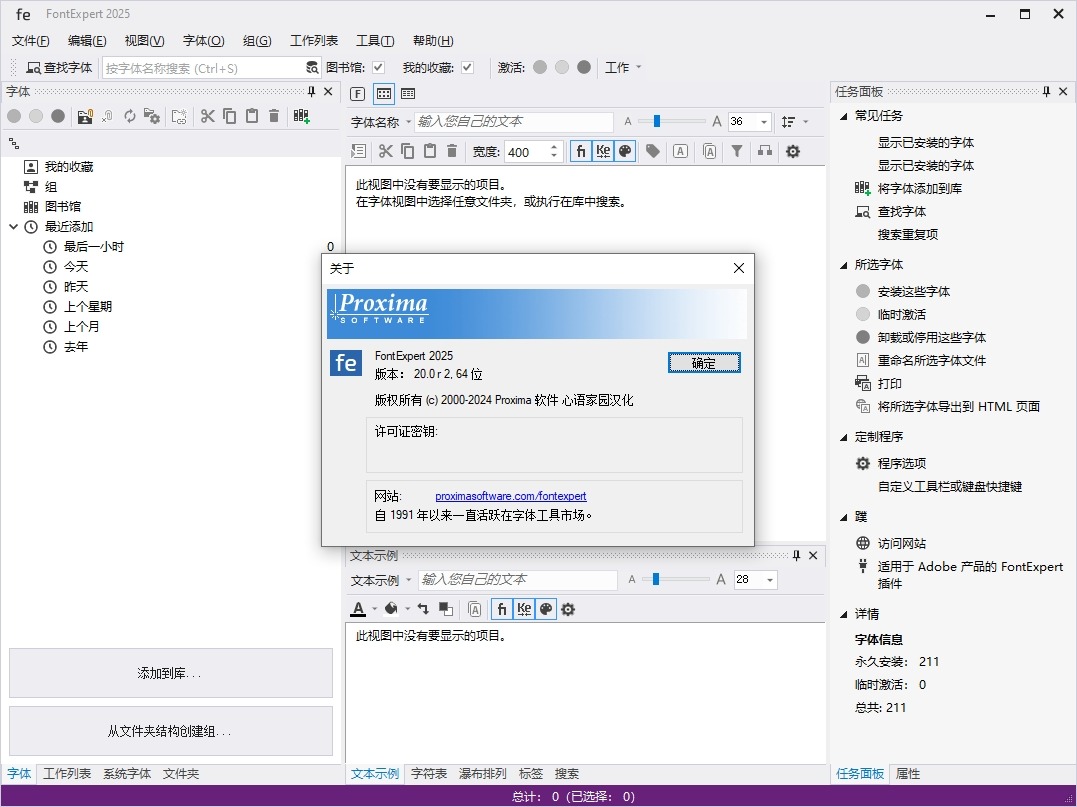The image size is (1077, 807).
Task: Switch to the 字符表 tab
Action: 429,774
